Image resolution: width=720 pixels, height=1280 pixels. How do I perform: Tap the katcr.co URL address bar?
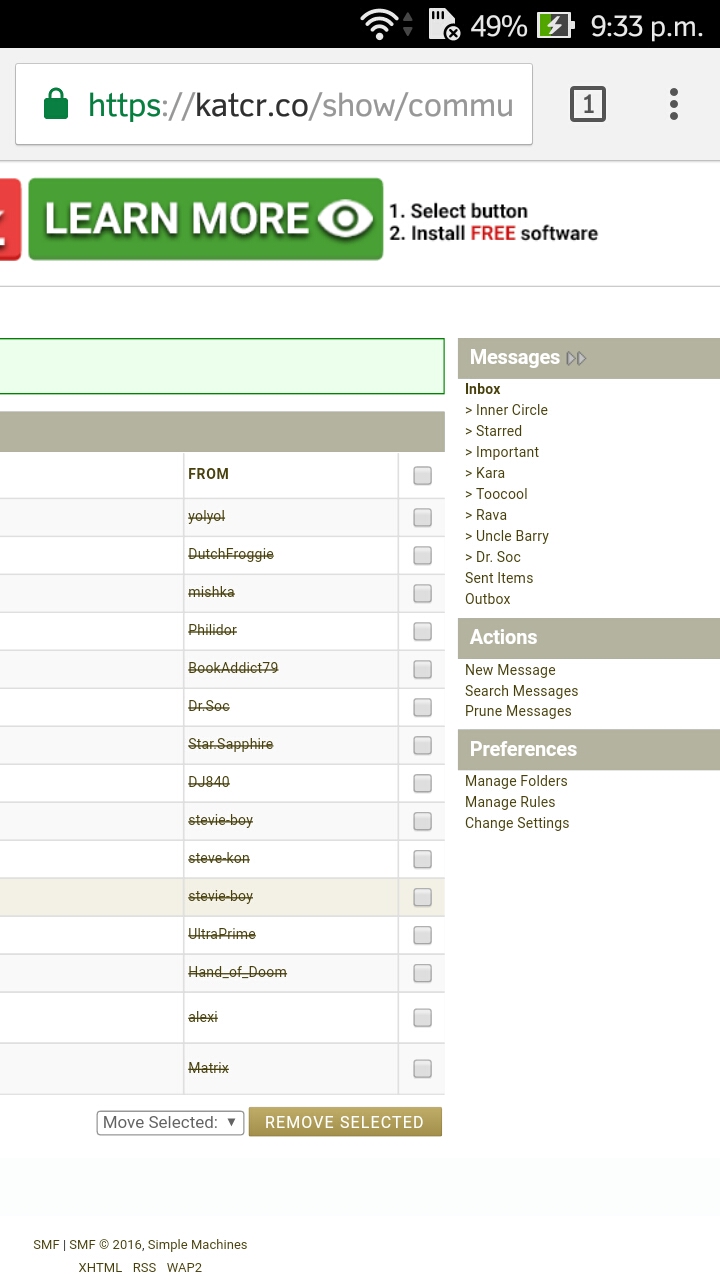(274, 104)
